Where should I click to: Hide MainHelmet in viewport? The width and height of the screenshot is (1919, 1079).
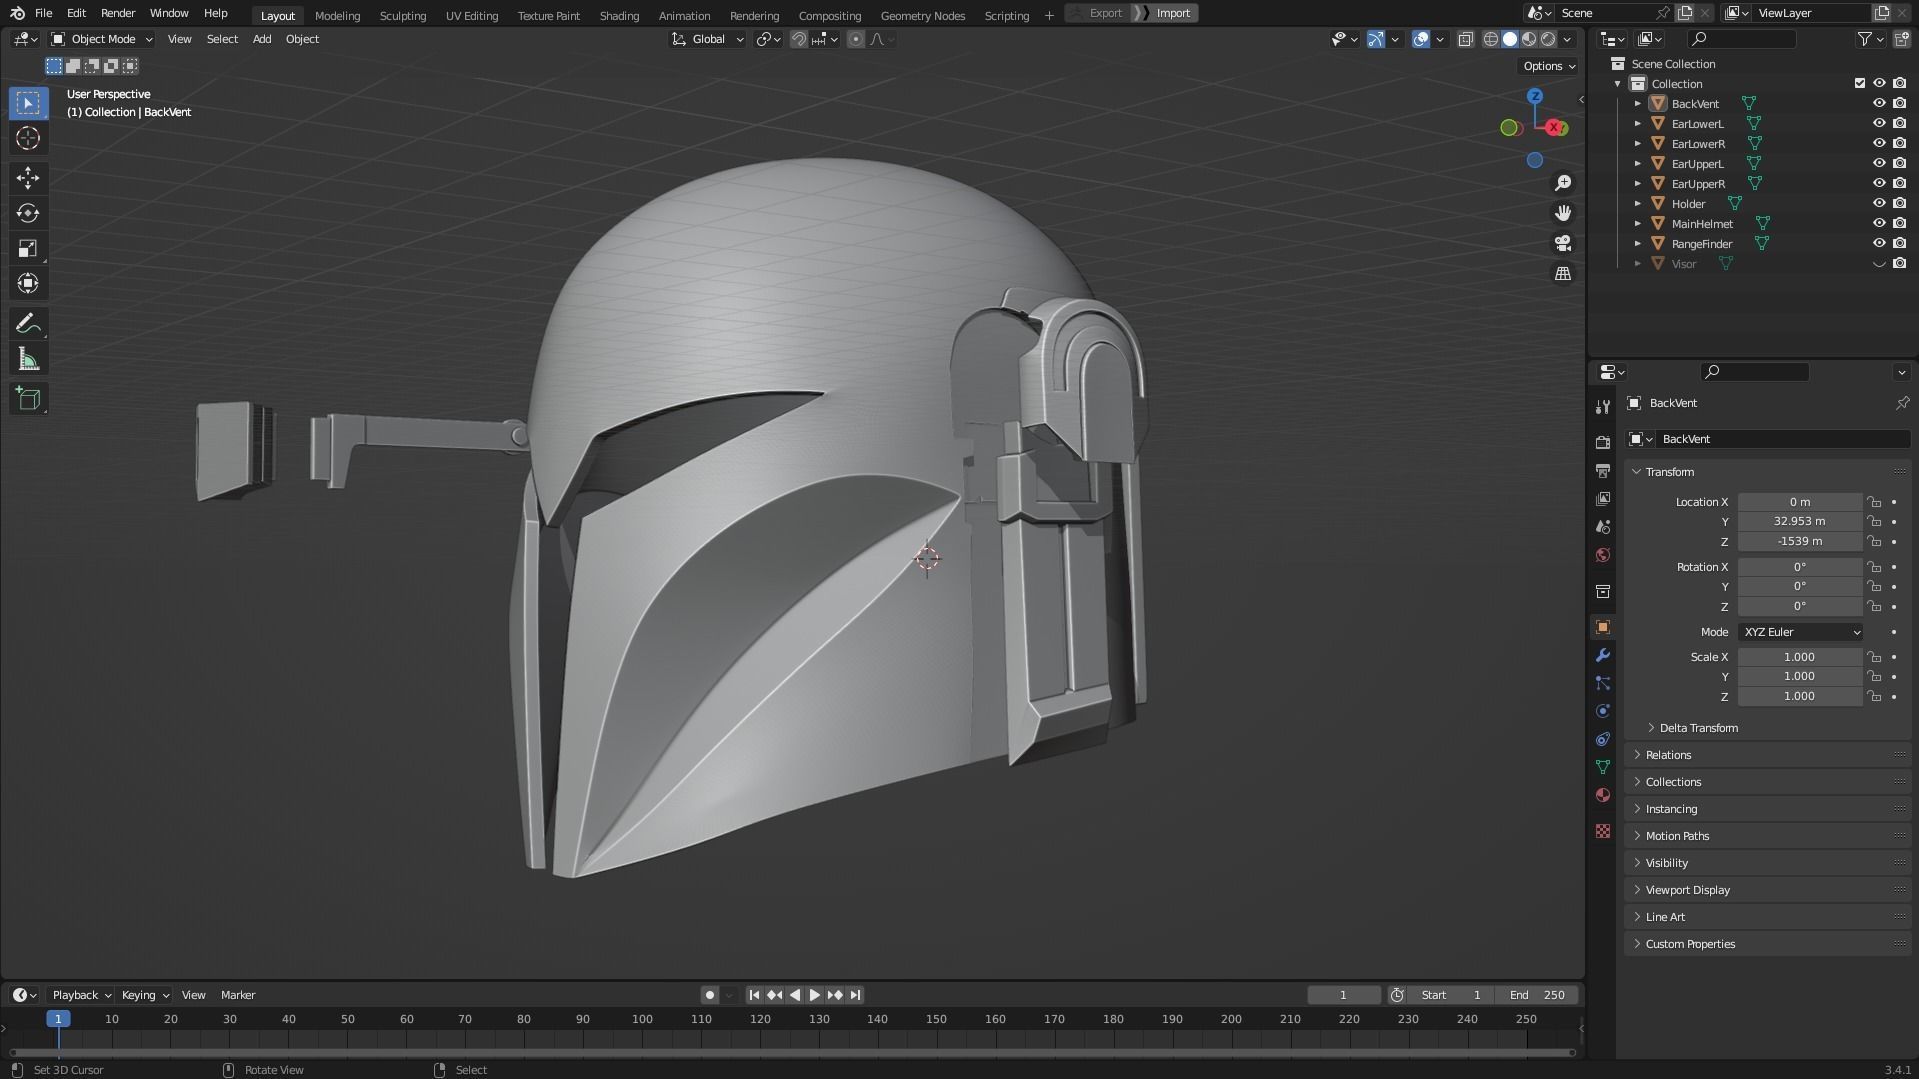click(1879, 223)
